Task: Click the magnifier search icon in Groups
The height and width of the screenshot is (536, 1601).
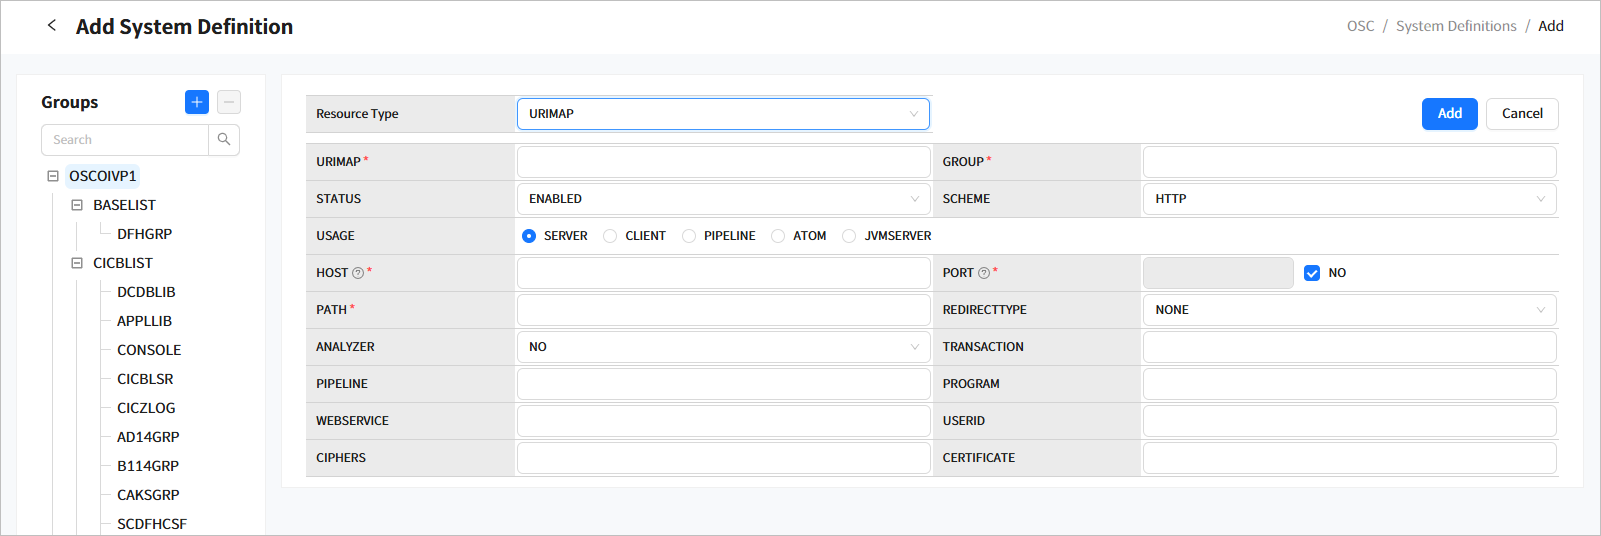Action: [x=224, y=140]
